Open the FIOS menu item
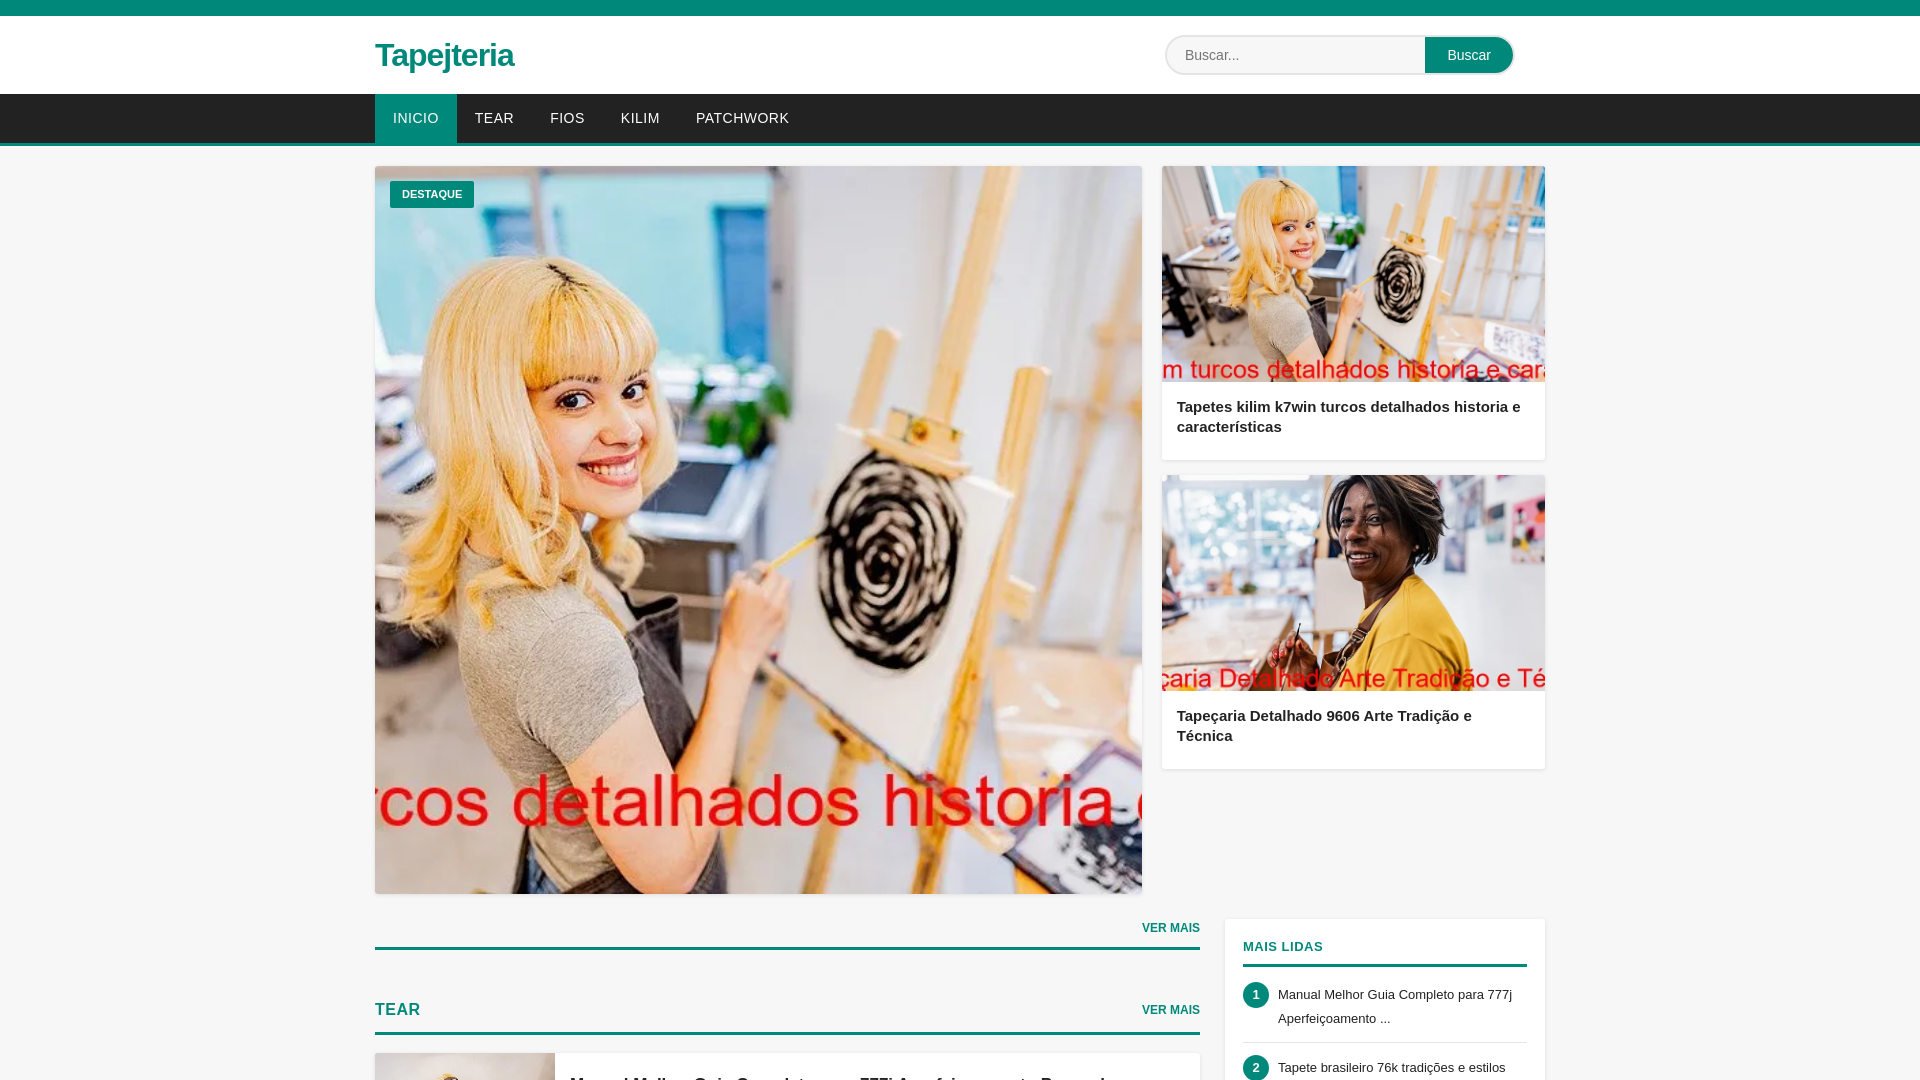The height and width of the screenshot is (1080, 1920). [x=567, y=118]
